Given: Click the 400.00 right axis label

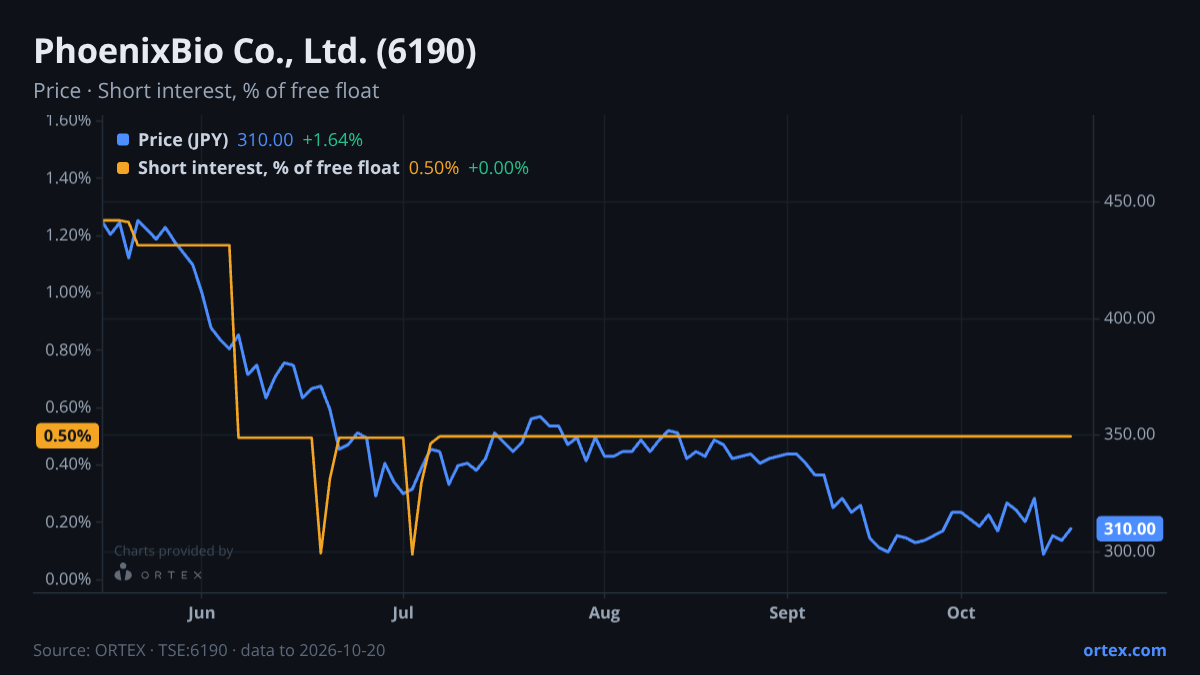Looking at the screenshot, I should (1130, 318).
